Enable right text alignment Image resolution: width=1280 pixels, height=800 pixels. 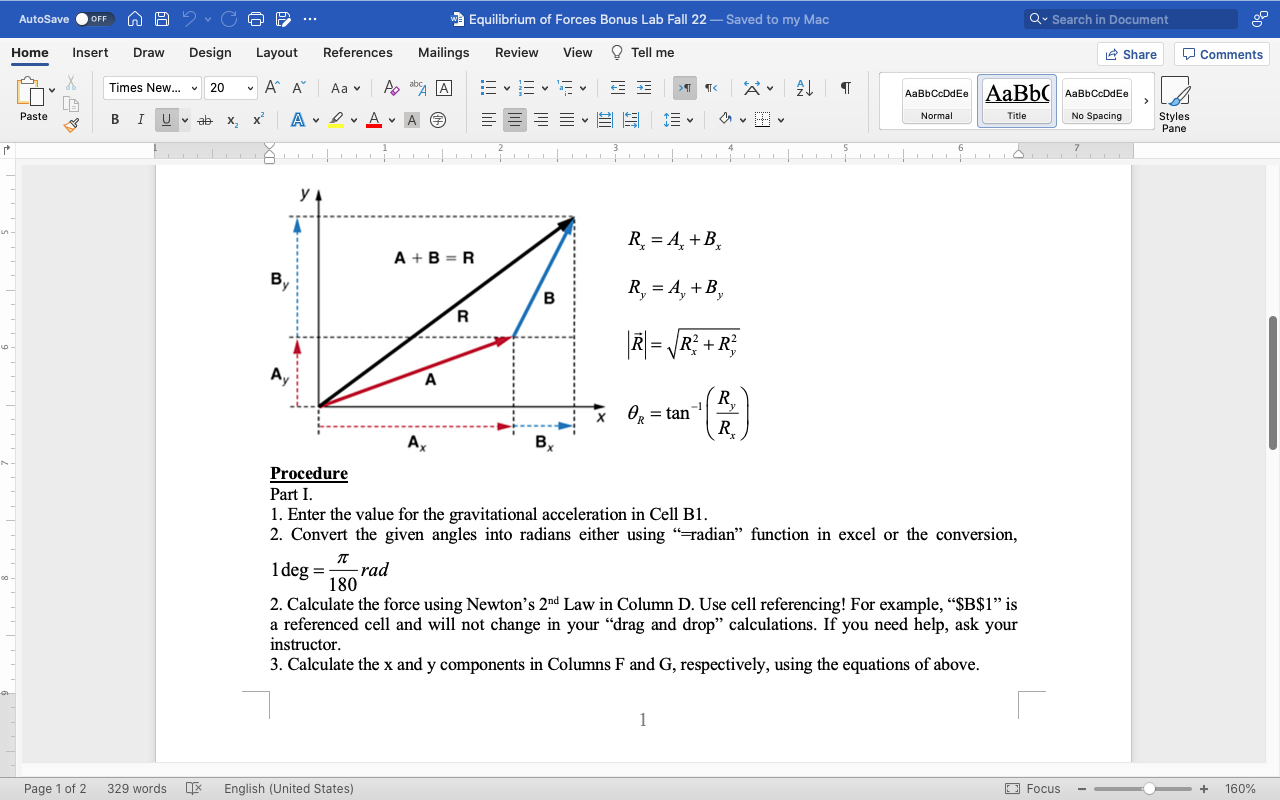point(541,119)
